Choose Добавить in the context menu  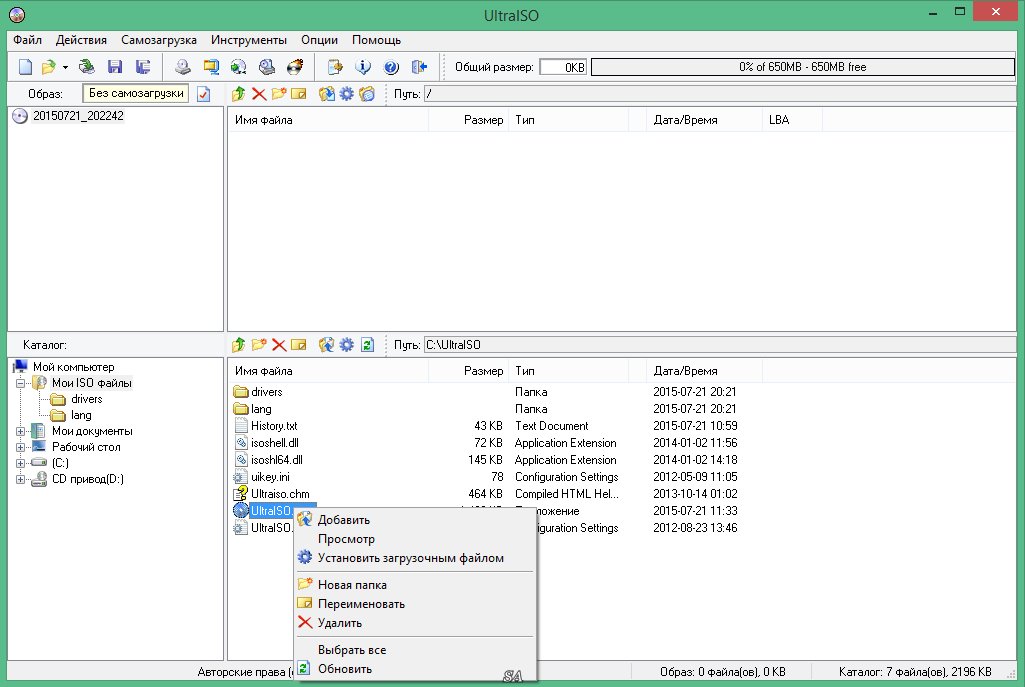(415, 520)
